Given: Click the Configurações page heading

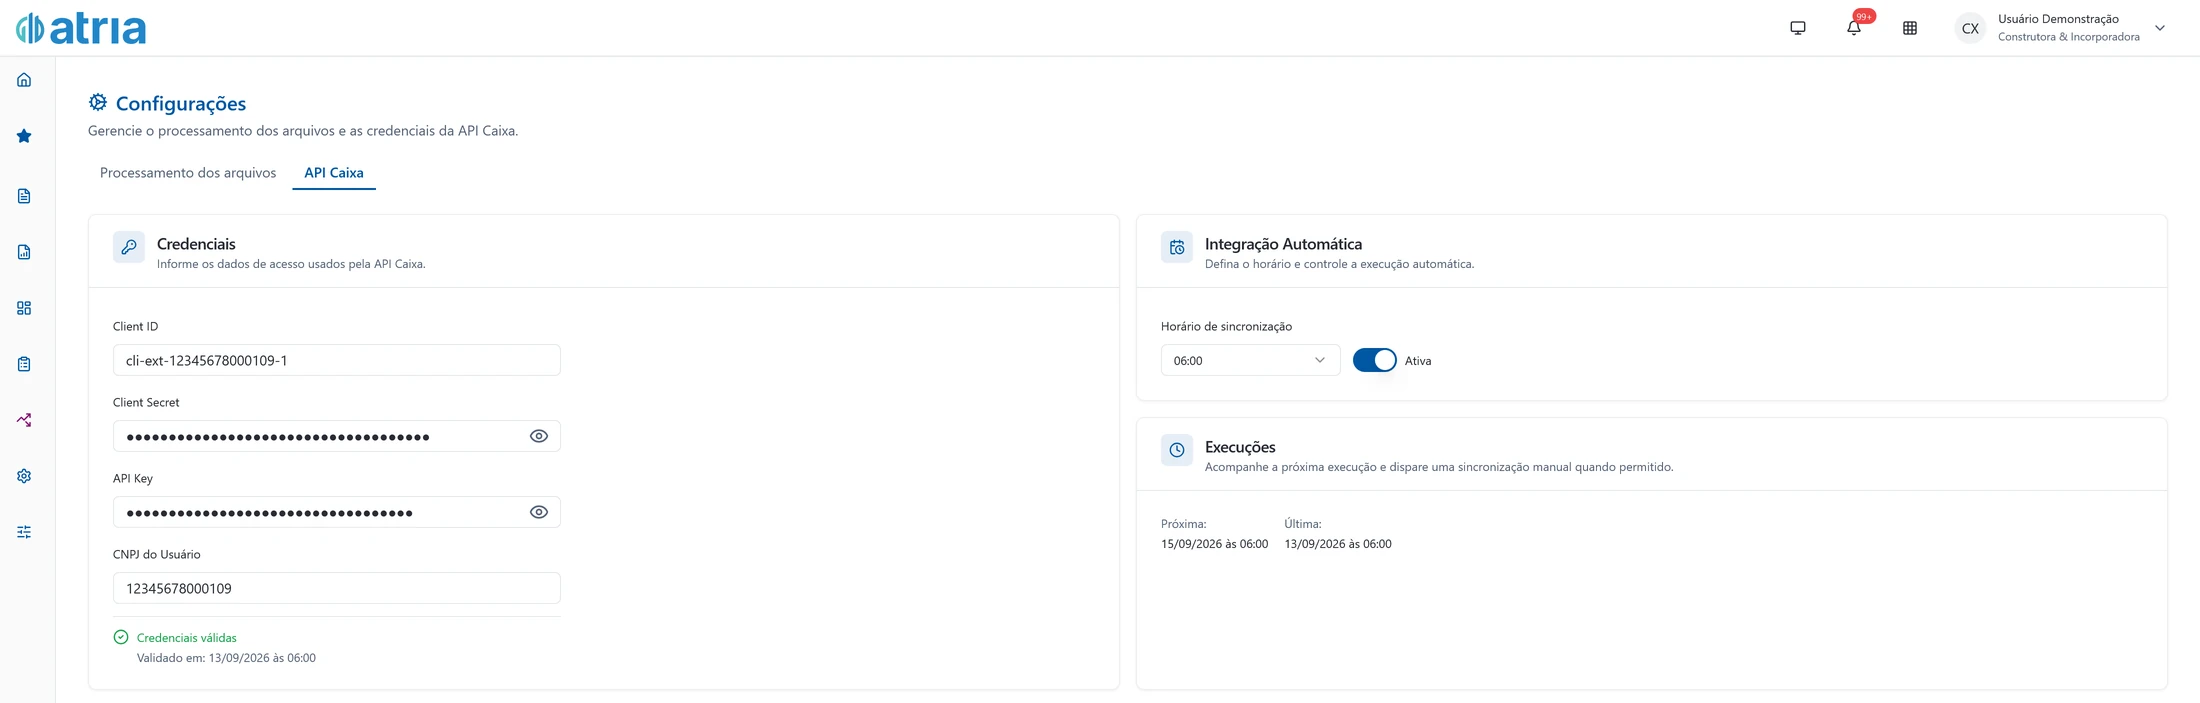Looking at the screenshot, I should (x=181, y=103).
